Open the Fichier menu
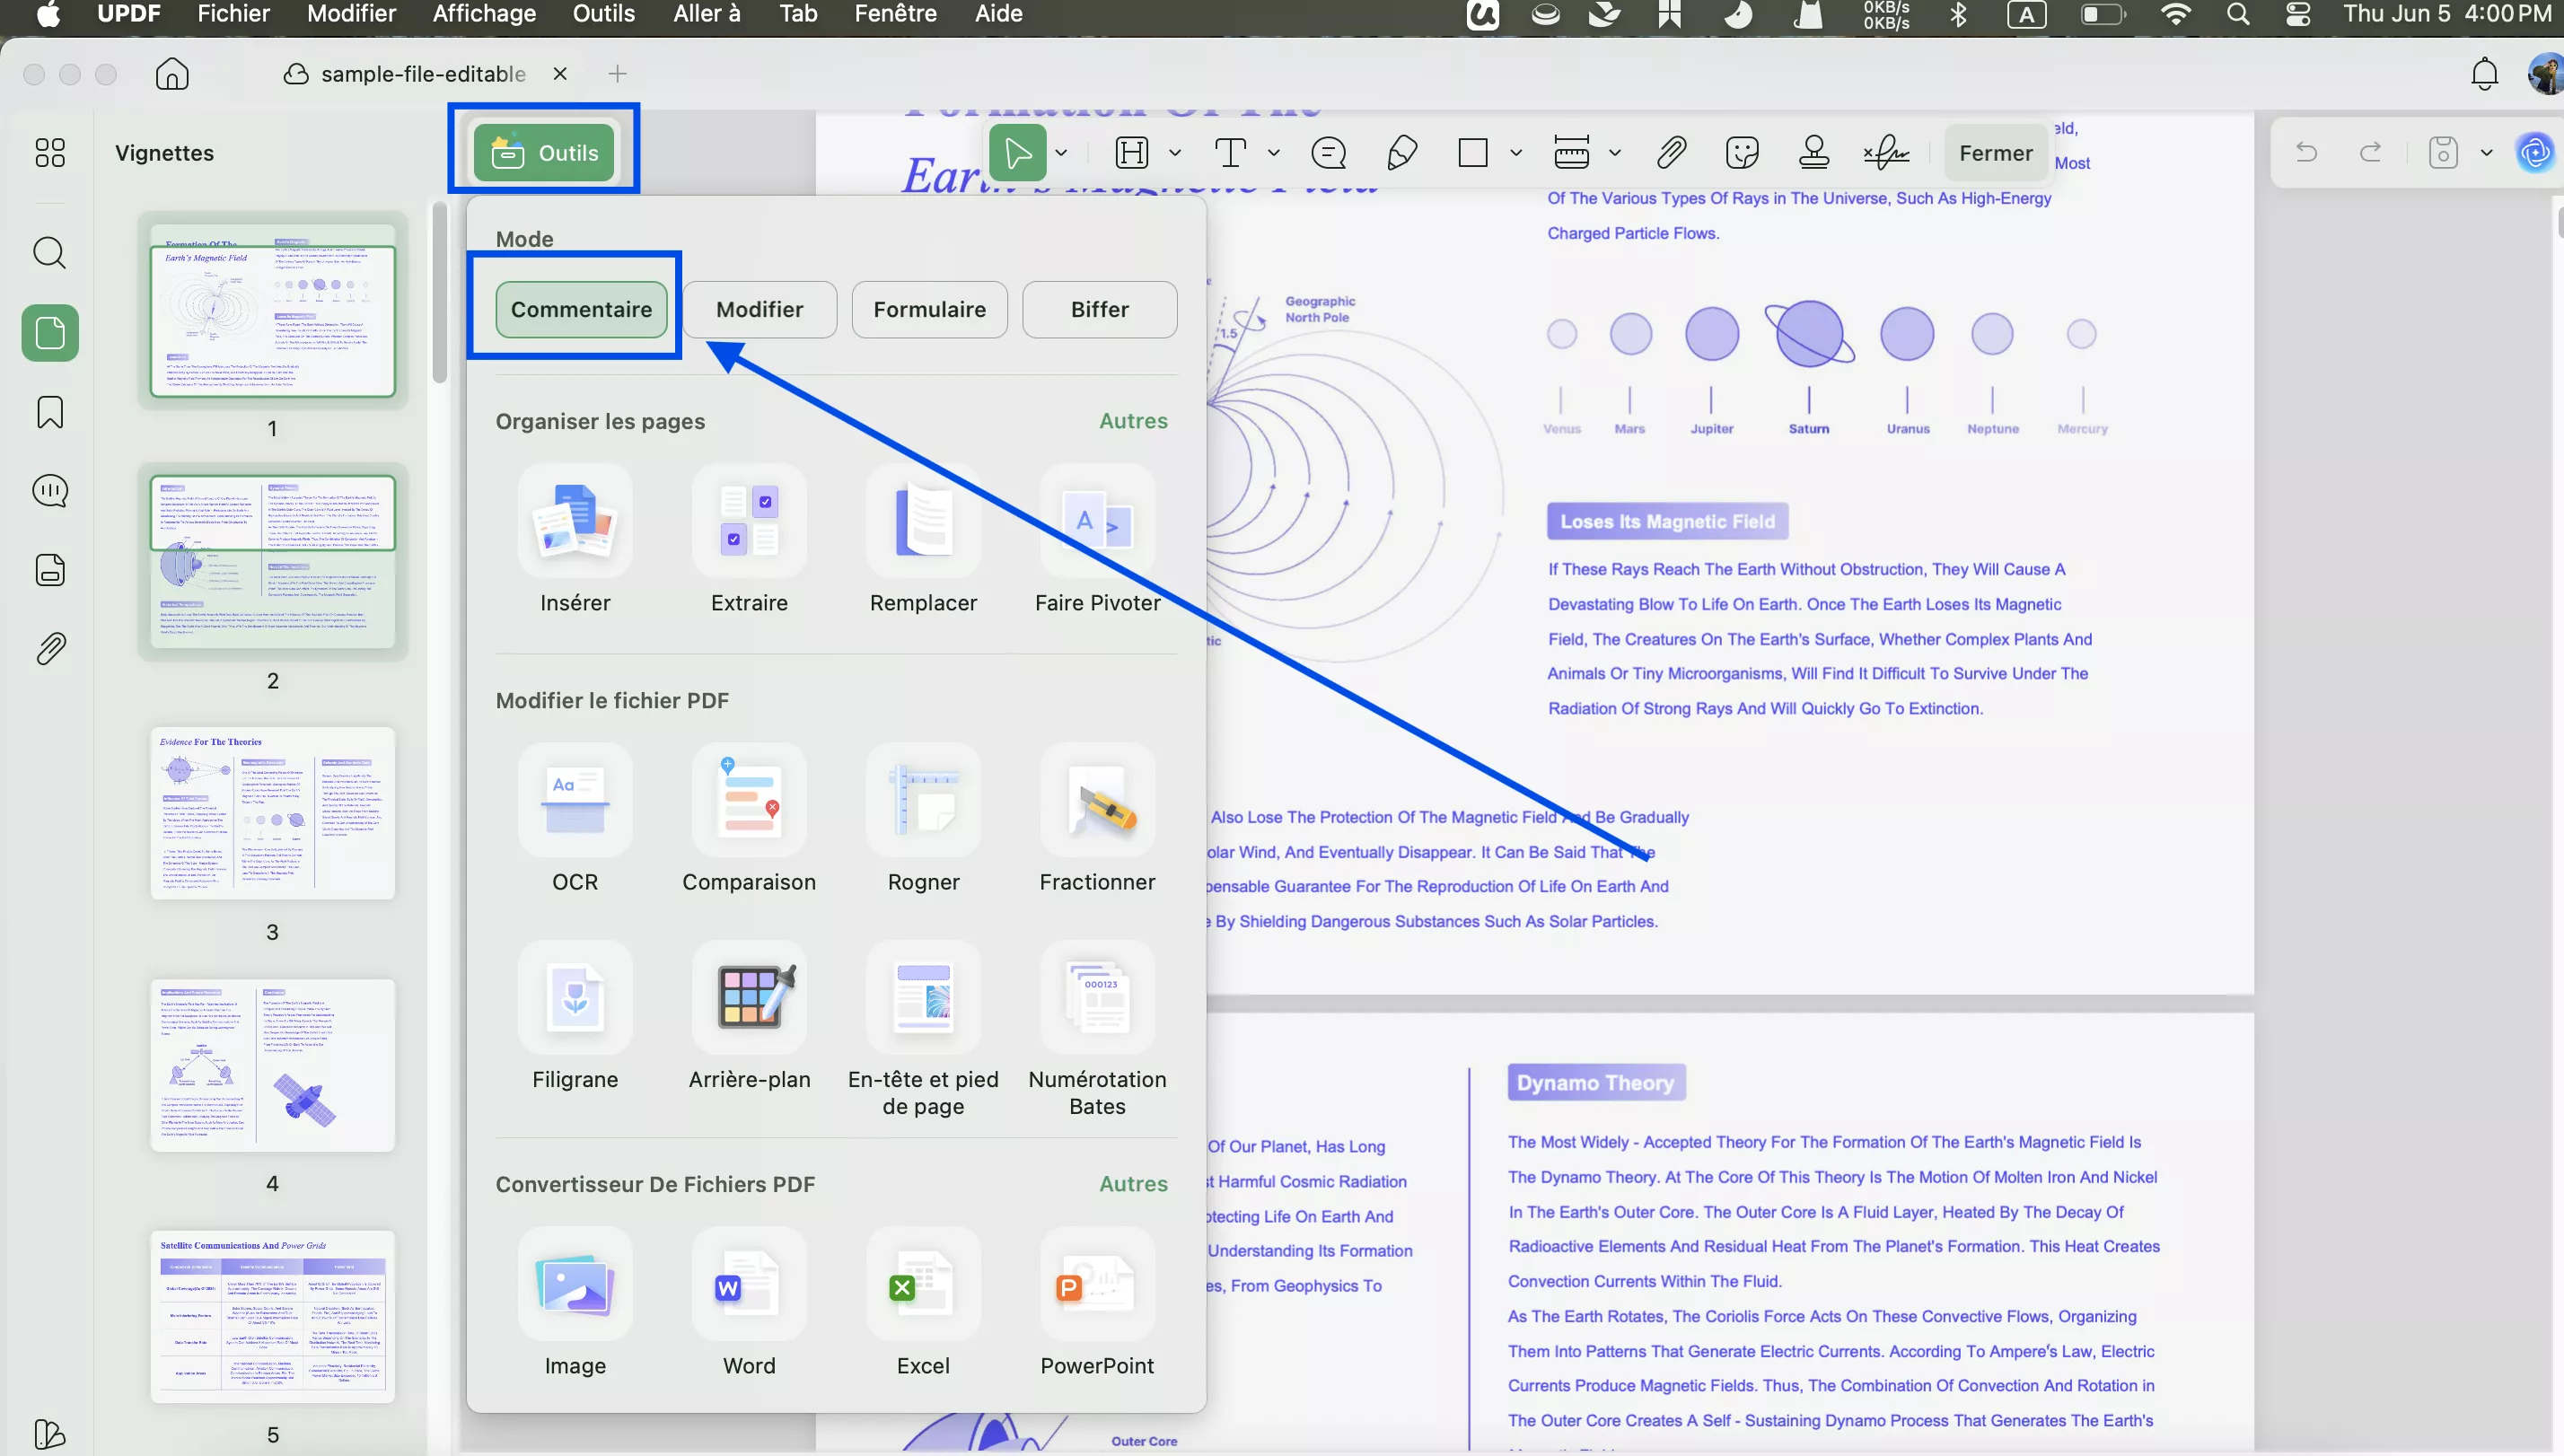The height and width of the screenshot is (1456, 2564). click(233, 14)
